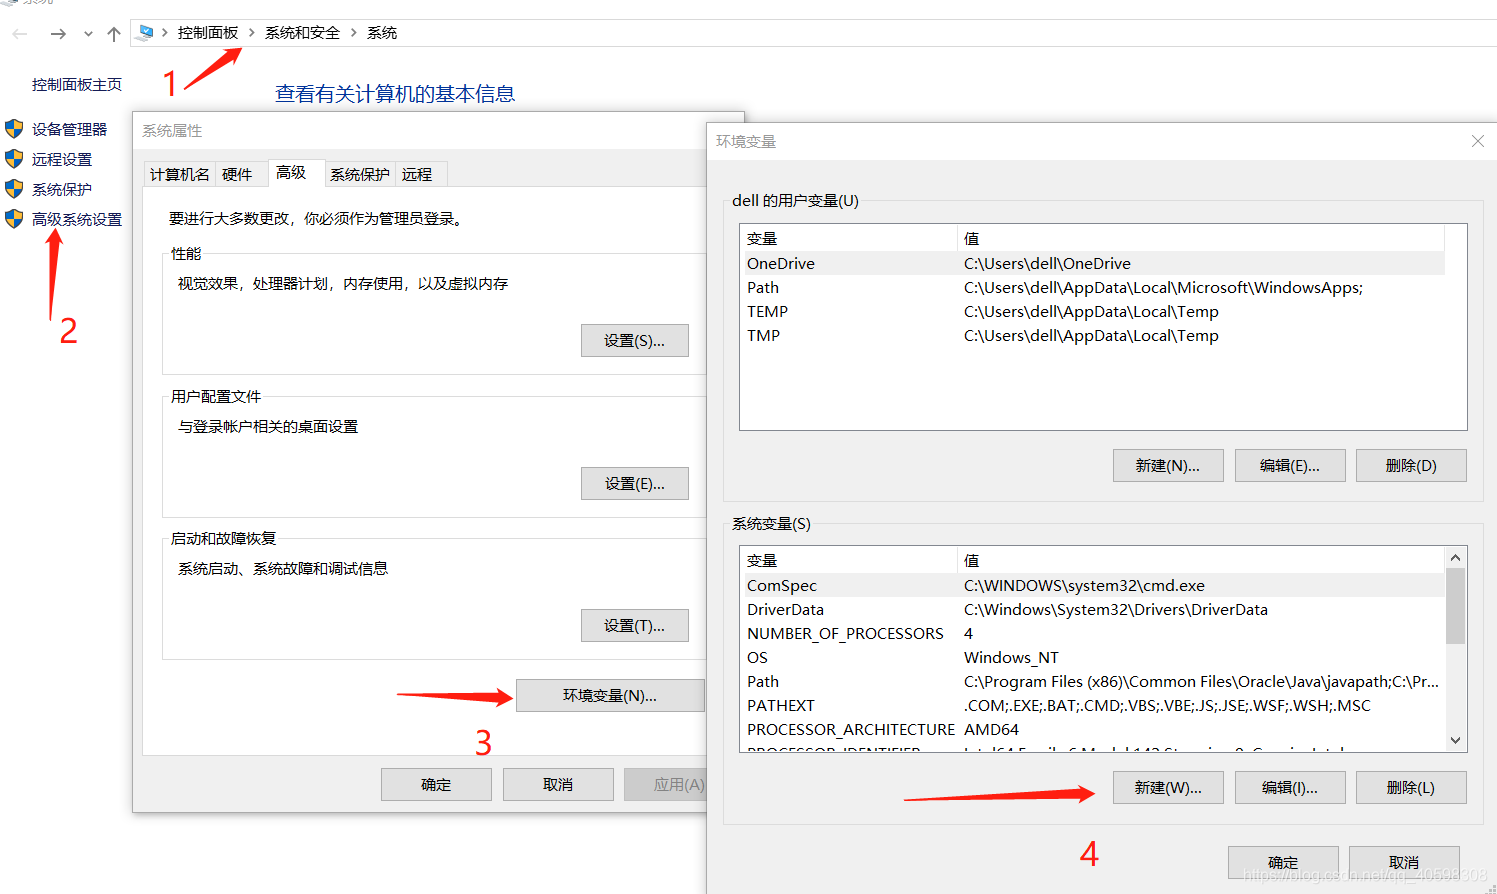The width and height of the screenshot is (1497, 894).
Task: Select system Path with javapath value
Action: [x=1092, y=682]
